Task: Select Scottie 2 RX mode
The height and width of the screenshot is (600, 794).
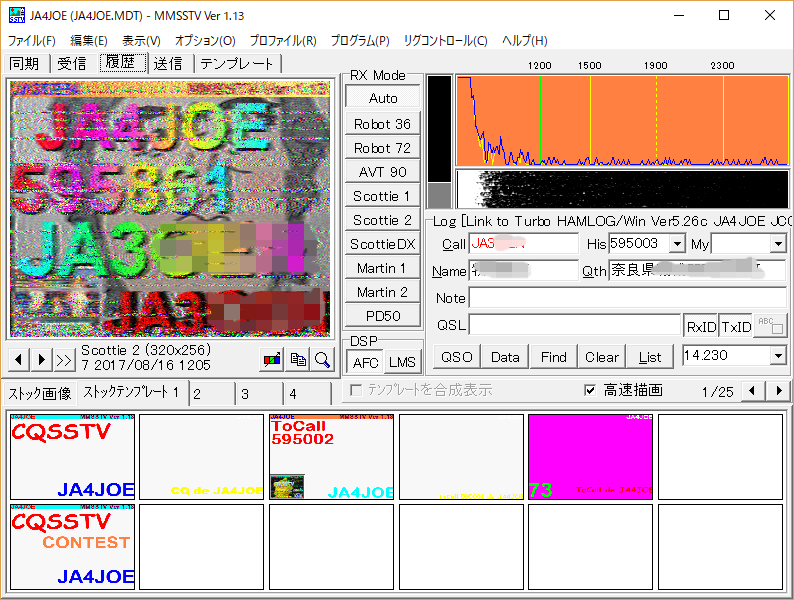Action: tap(383, 220)
